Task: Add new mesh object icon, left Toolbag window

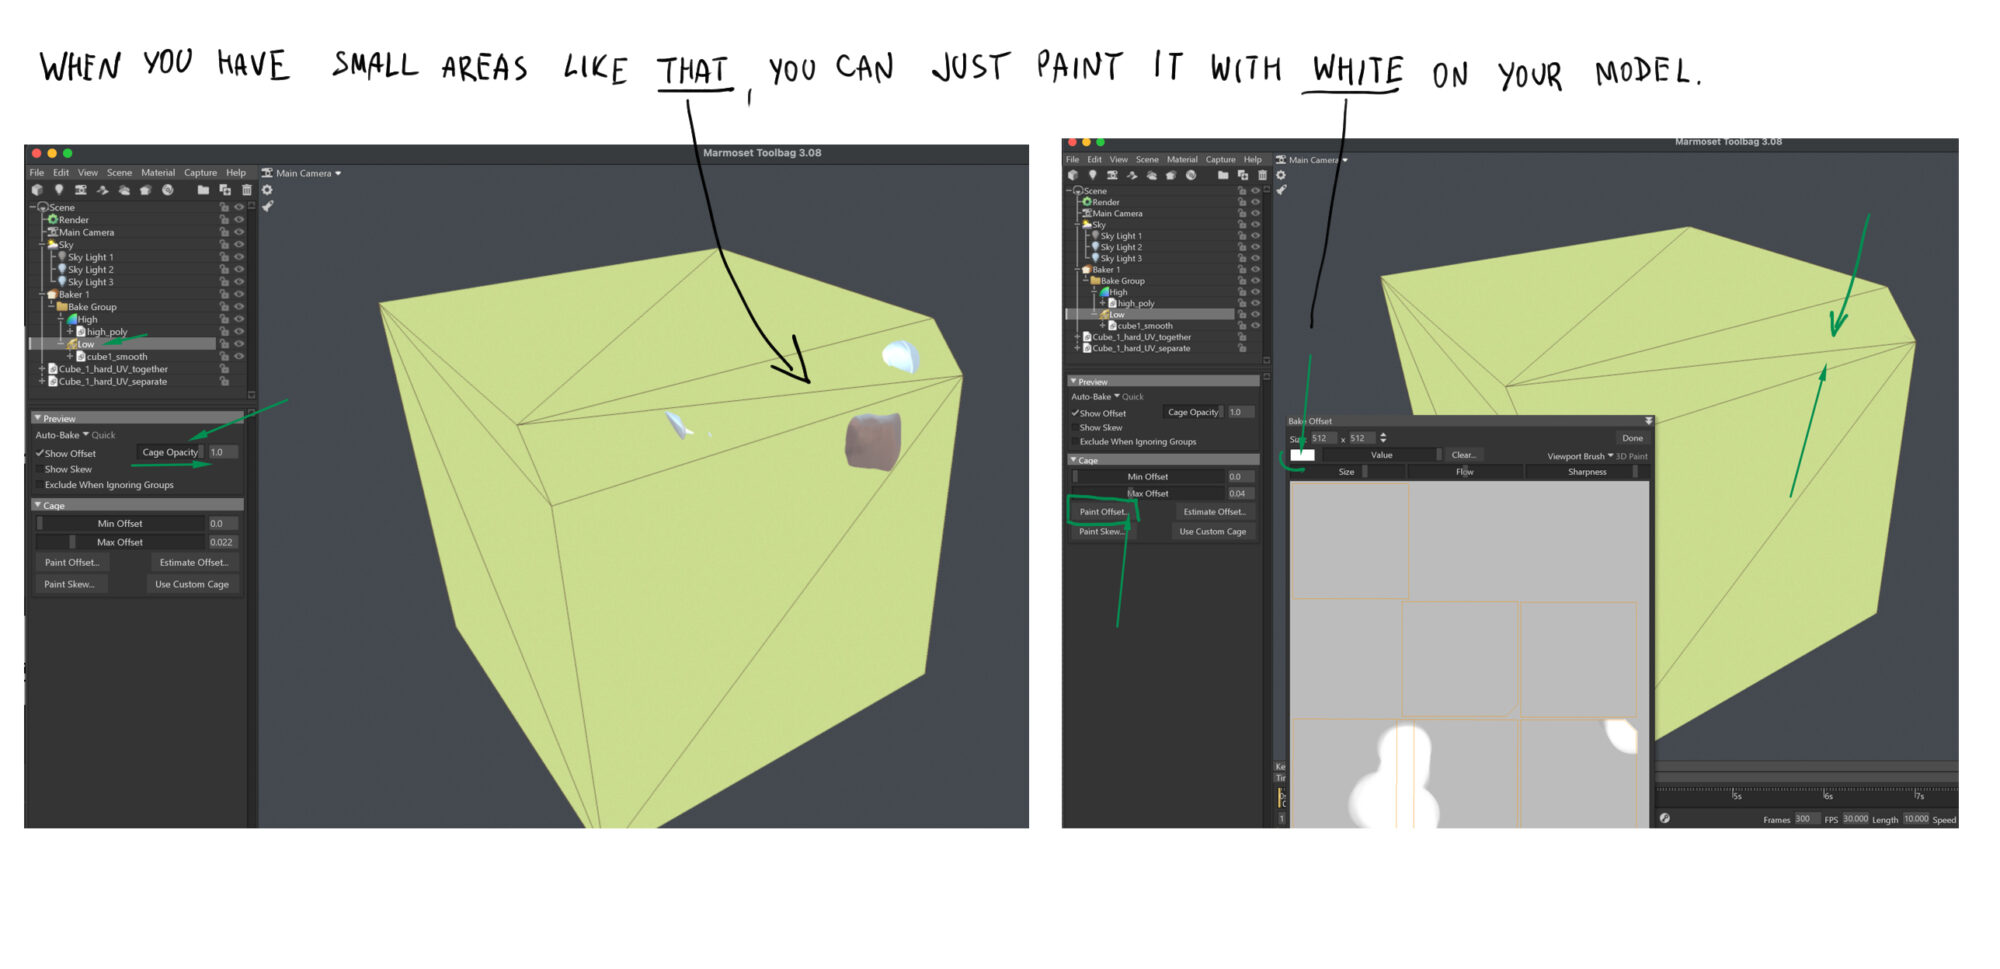Action: 37,190
